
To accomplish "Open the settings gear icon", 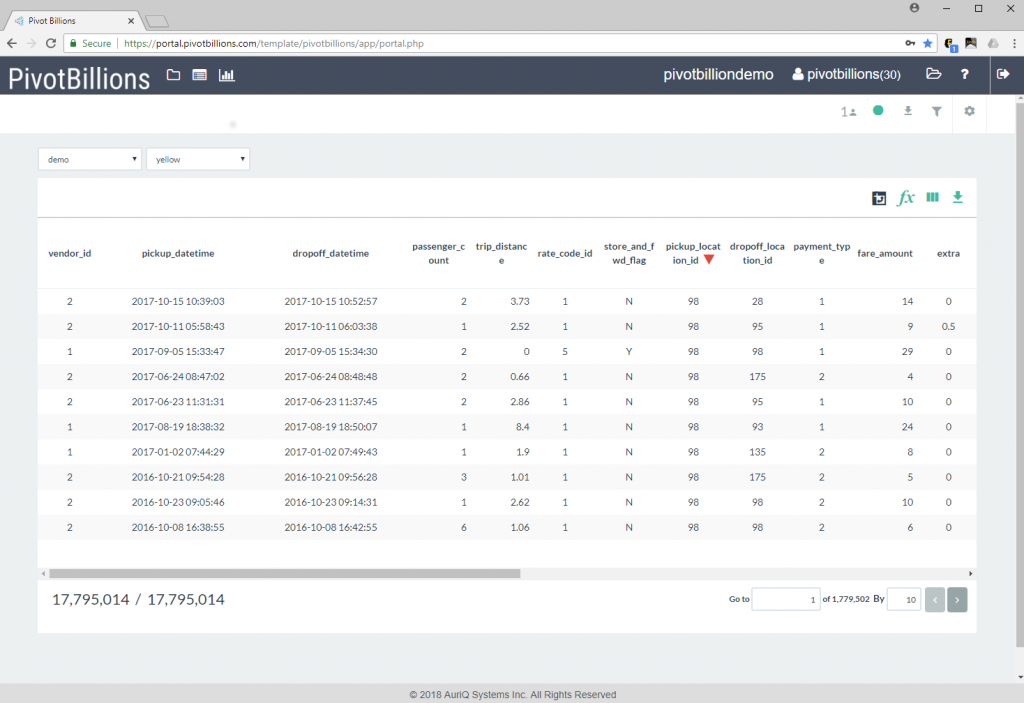I will pyautogui.click(x=969, y=111).
